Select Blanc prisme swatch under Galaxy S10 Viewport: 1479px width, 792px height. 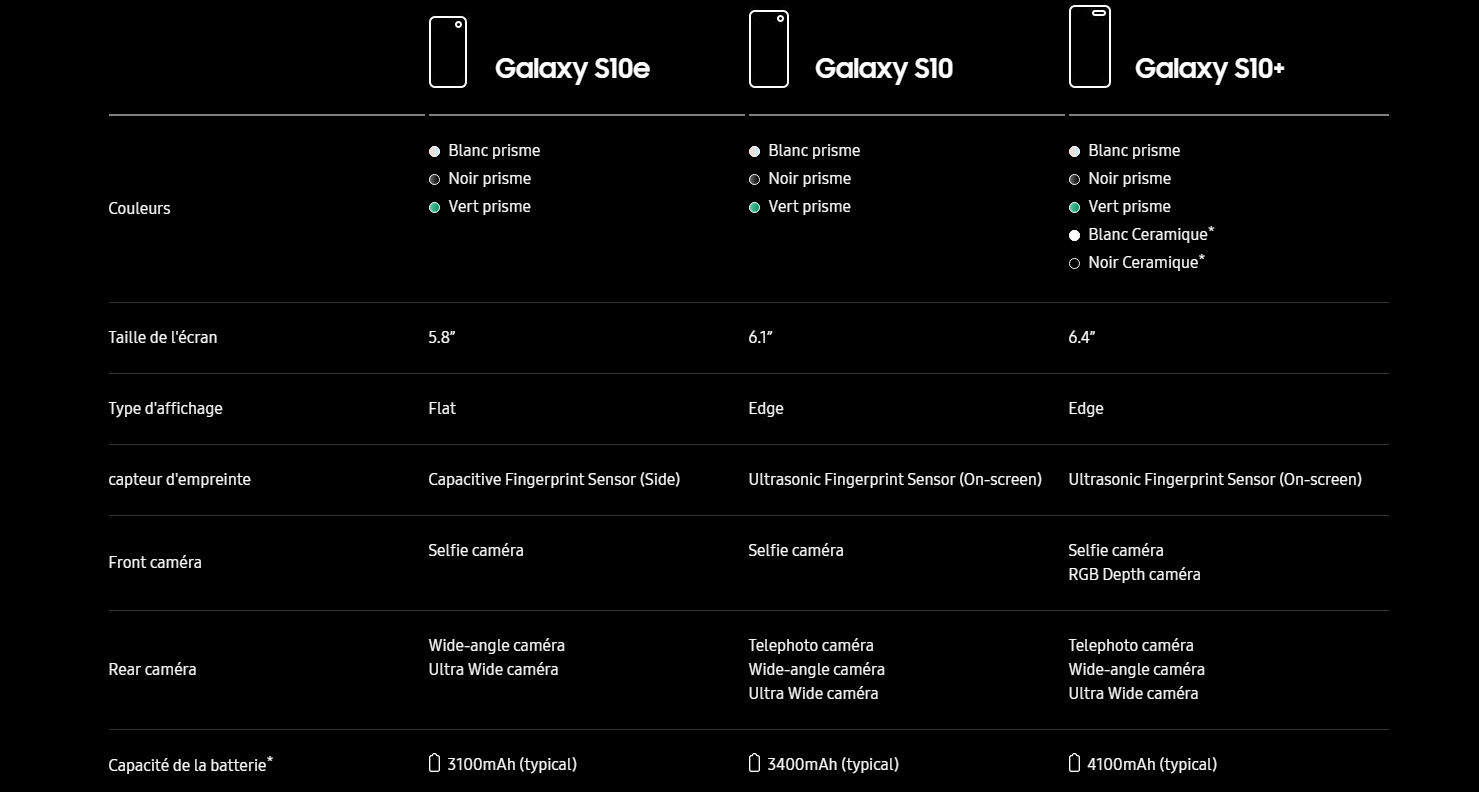coord(754,151)
